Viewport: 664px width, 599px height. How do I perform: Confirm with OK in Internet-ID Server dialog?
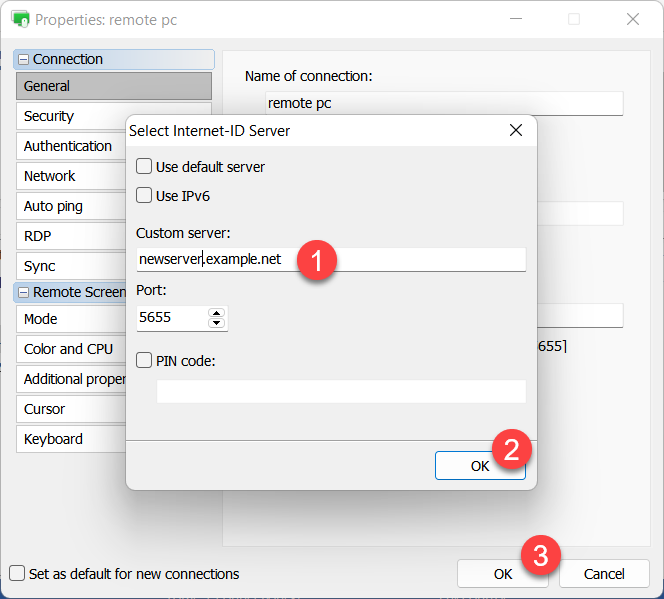tap(479, 465)
